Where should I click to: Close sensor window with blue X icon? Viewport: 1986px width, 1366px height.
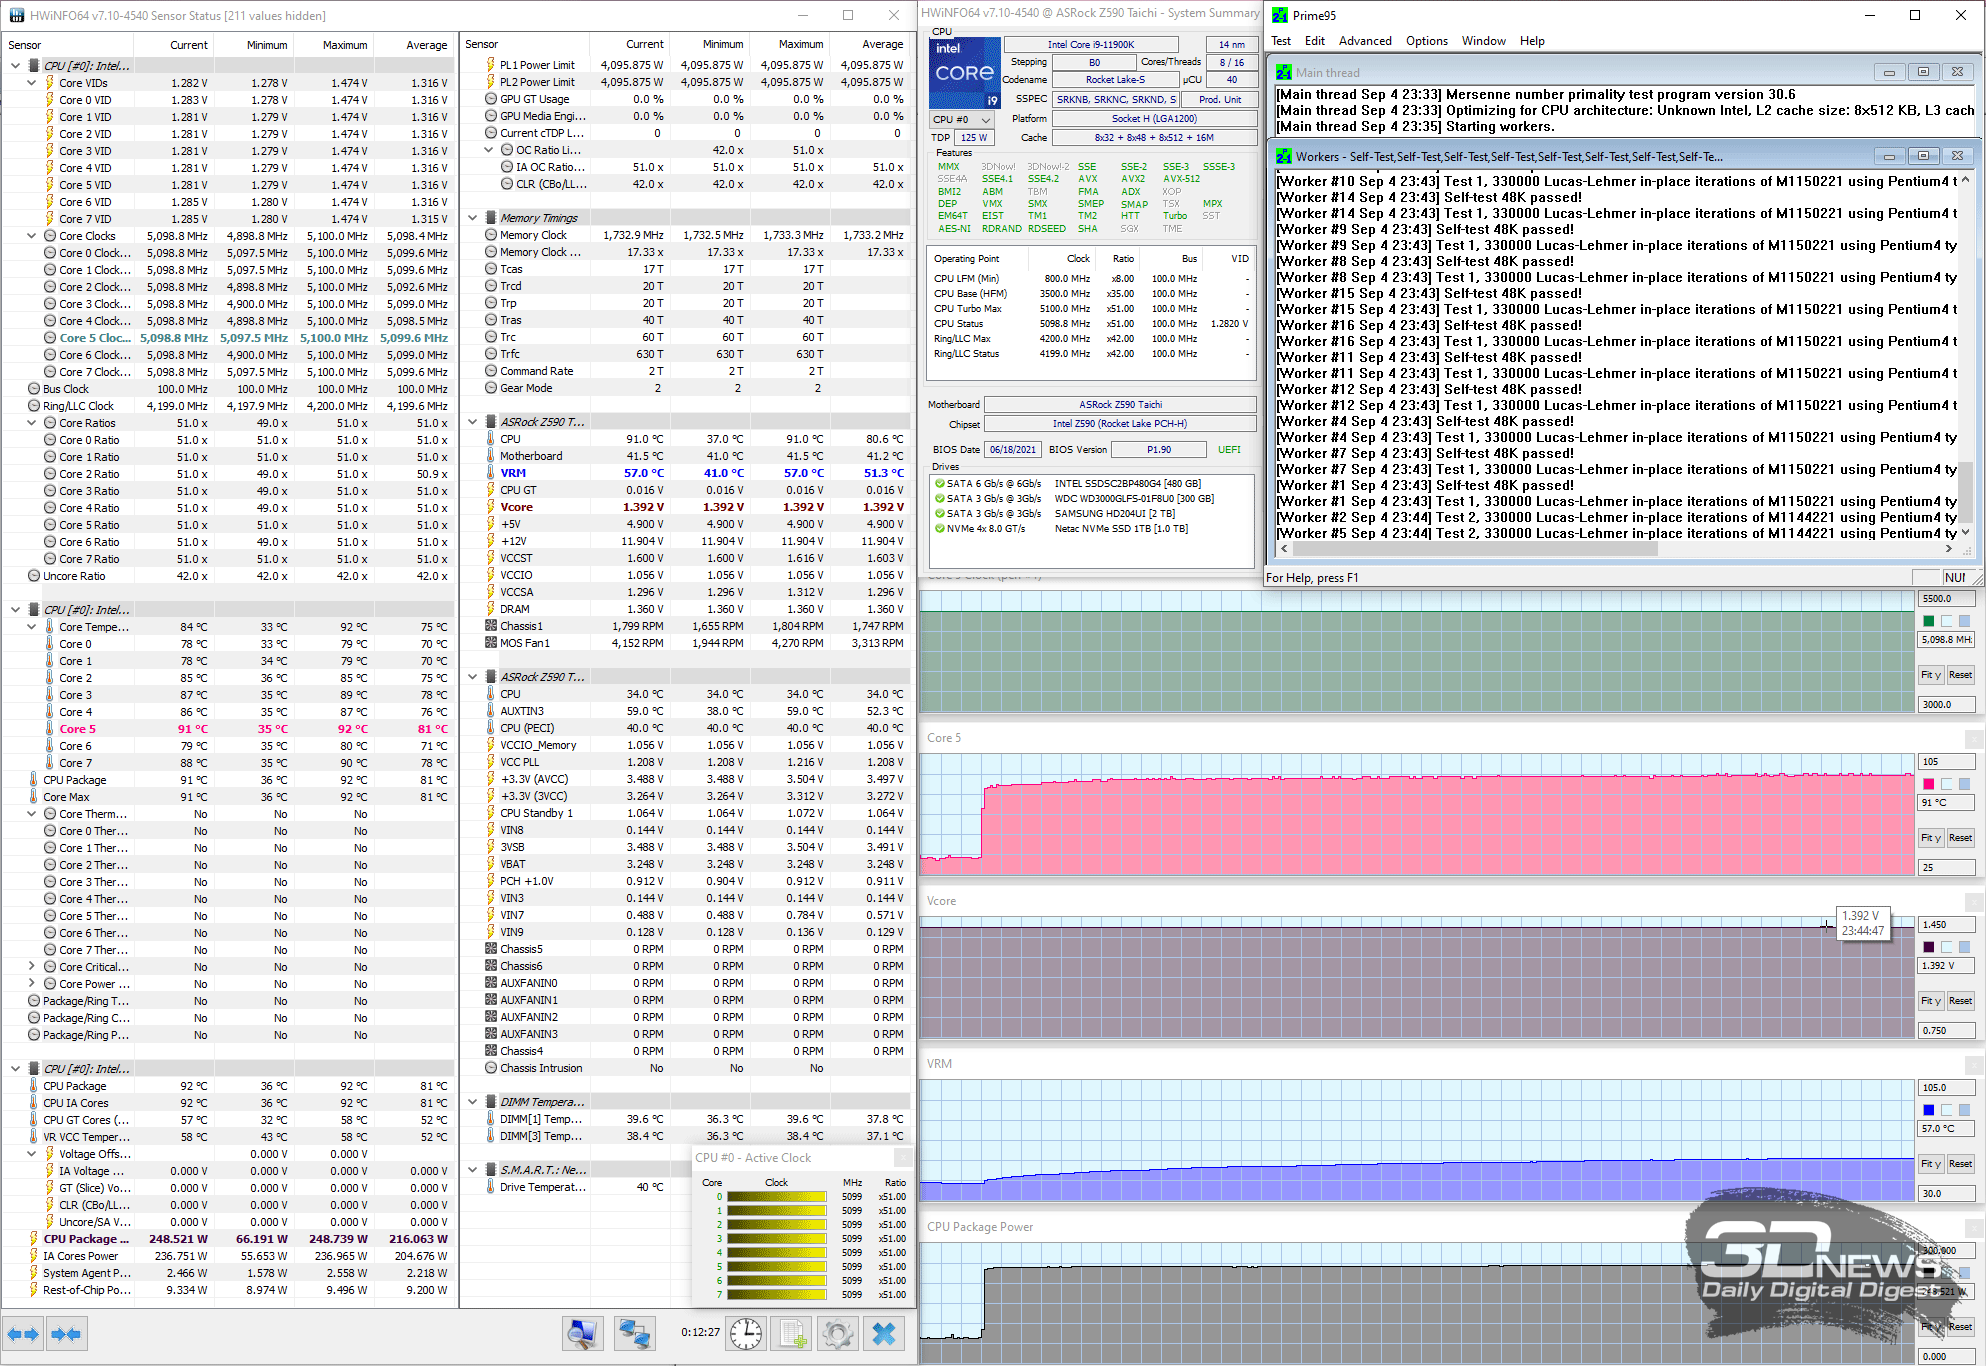[884, 1333]
